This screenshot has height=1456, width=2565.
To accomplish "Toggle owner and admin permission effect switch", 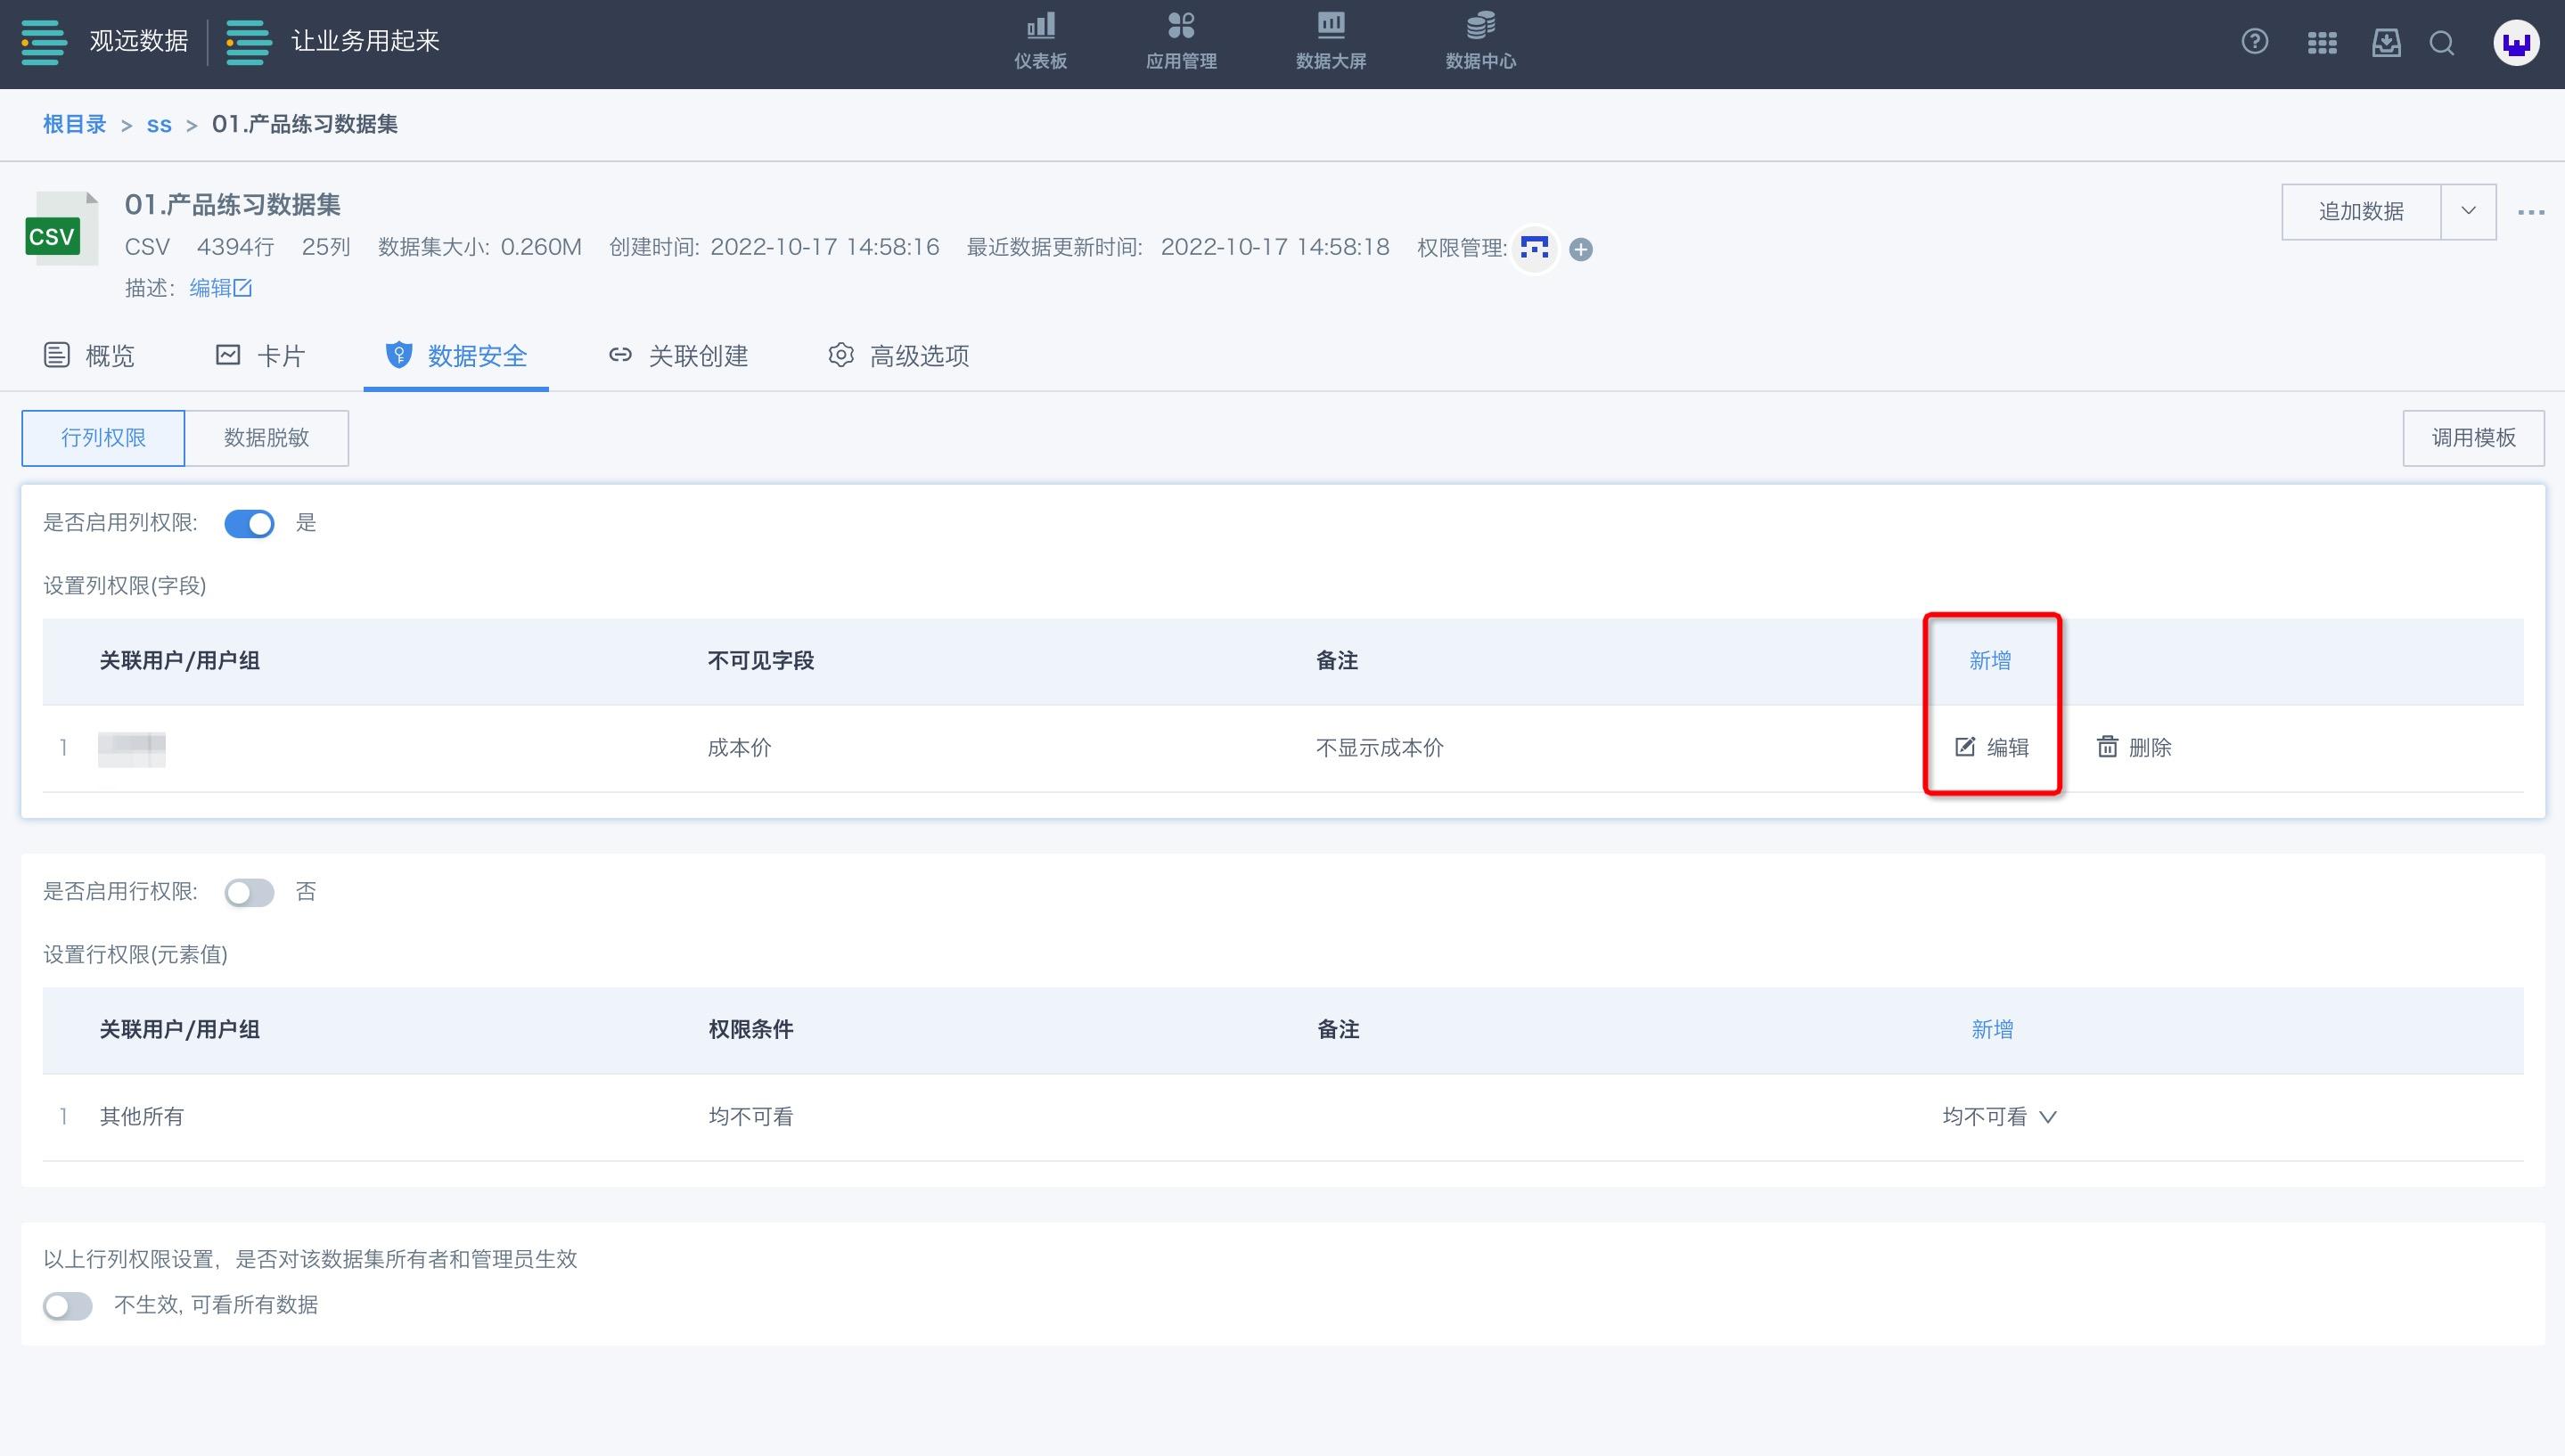I will pos(68,1306).
